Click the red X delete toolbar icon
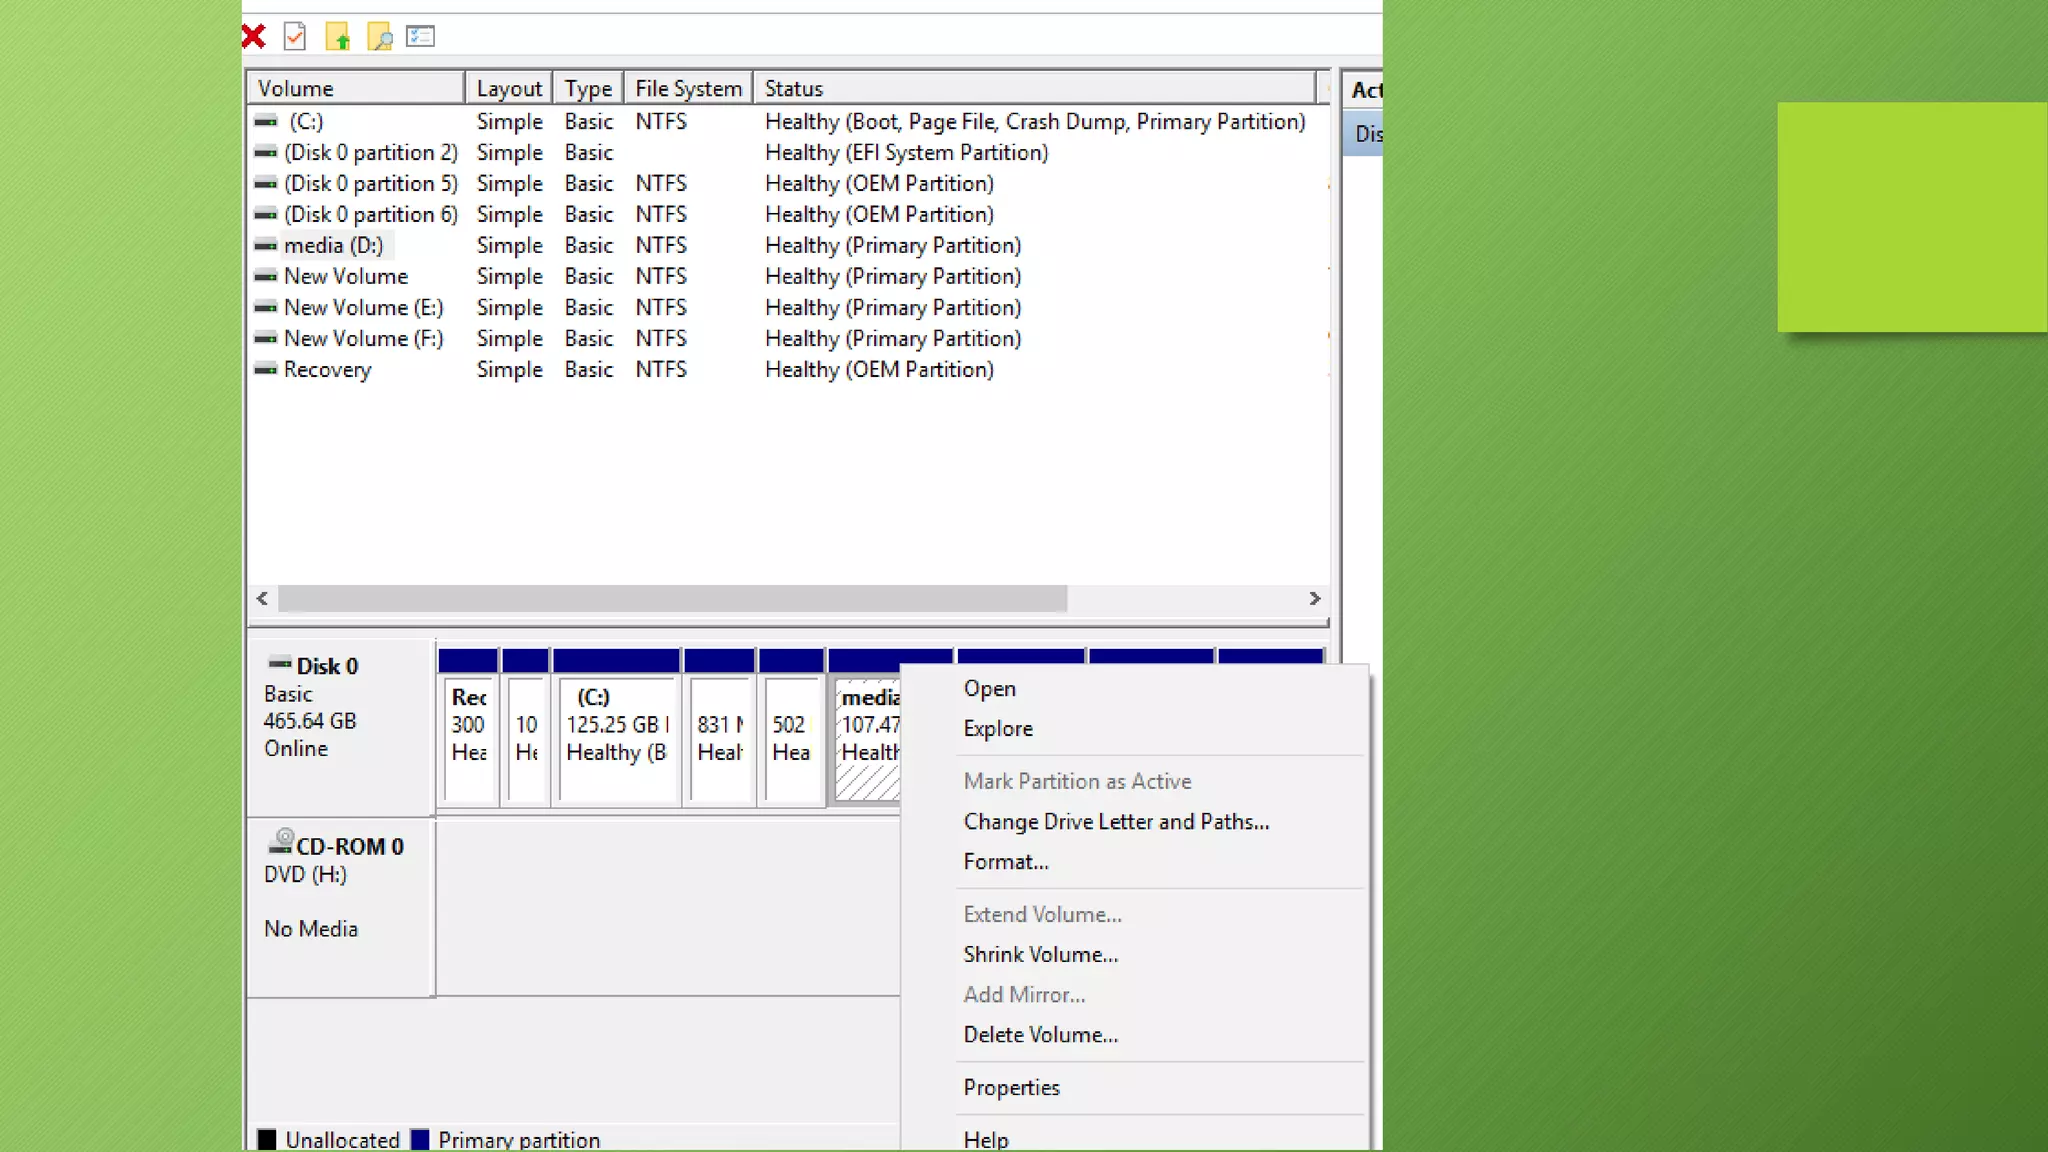Viewport: 2048px width, 1152px height. [x=254, y=37]
